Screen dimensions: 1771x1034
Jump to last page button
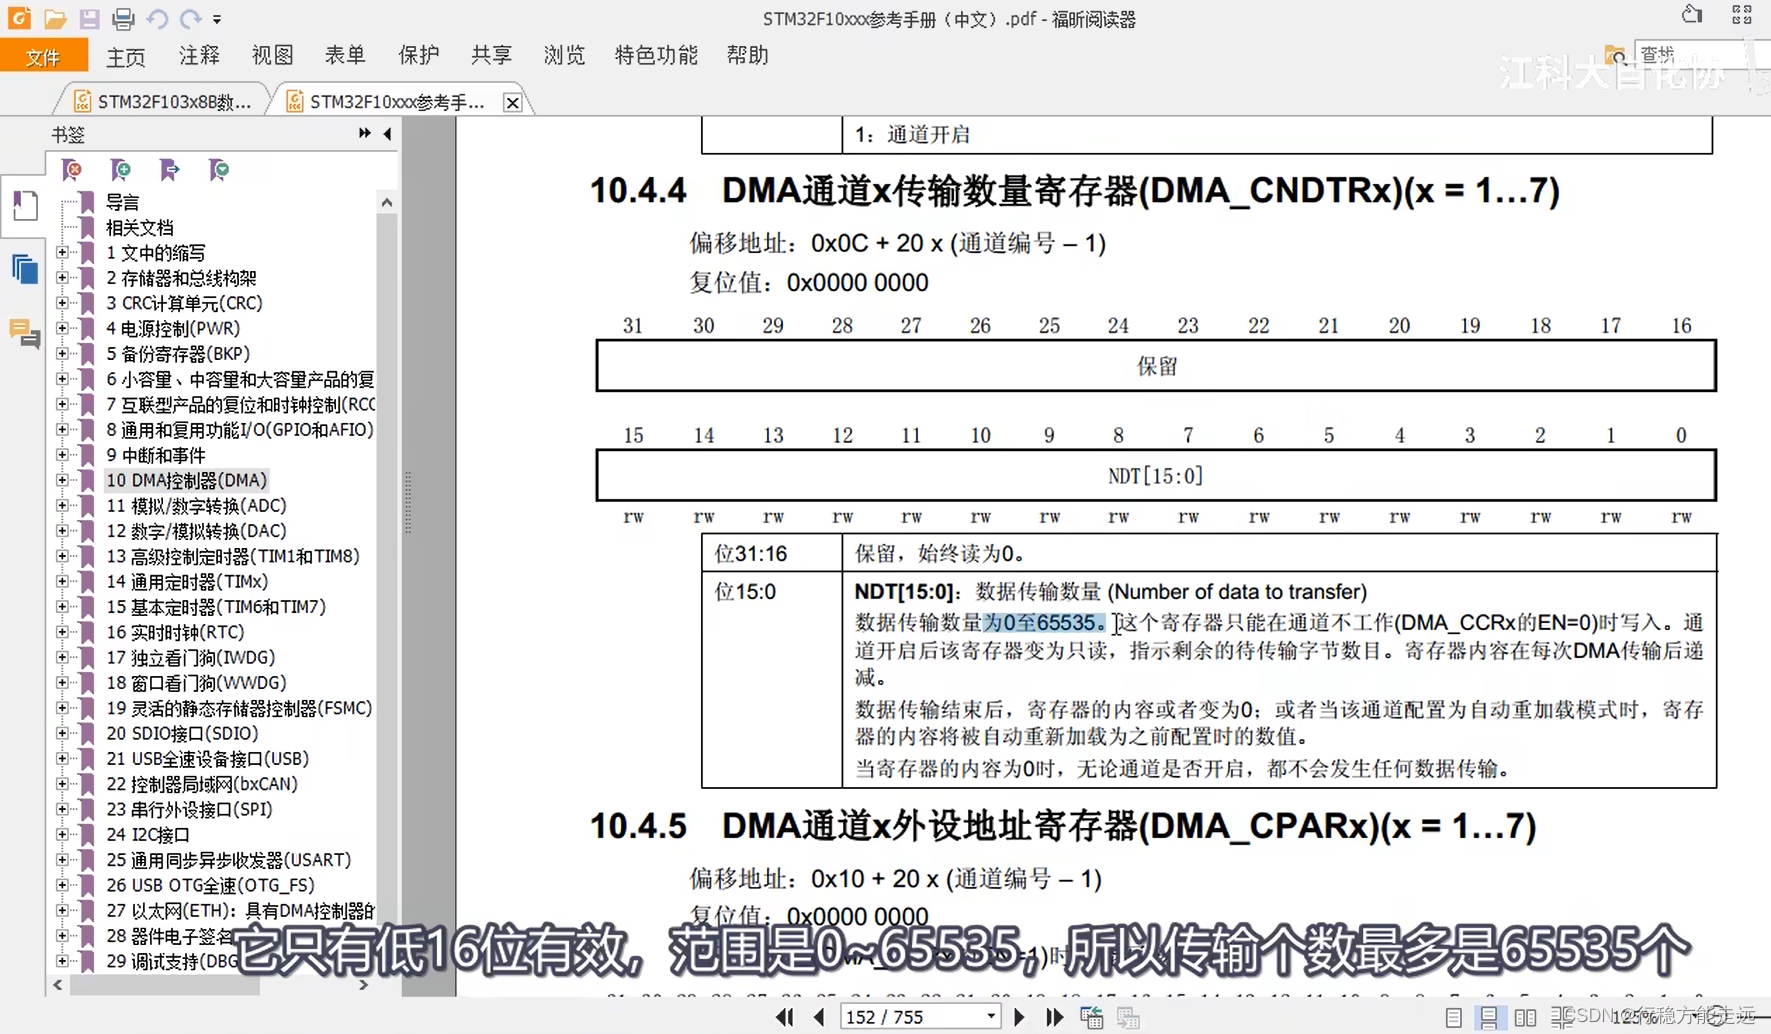(1054, 1017)
